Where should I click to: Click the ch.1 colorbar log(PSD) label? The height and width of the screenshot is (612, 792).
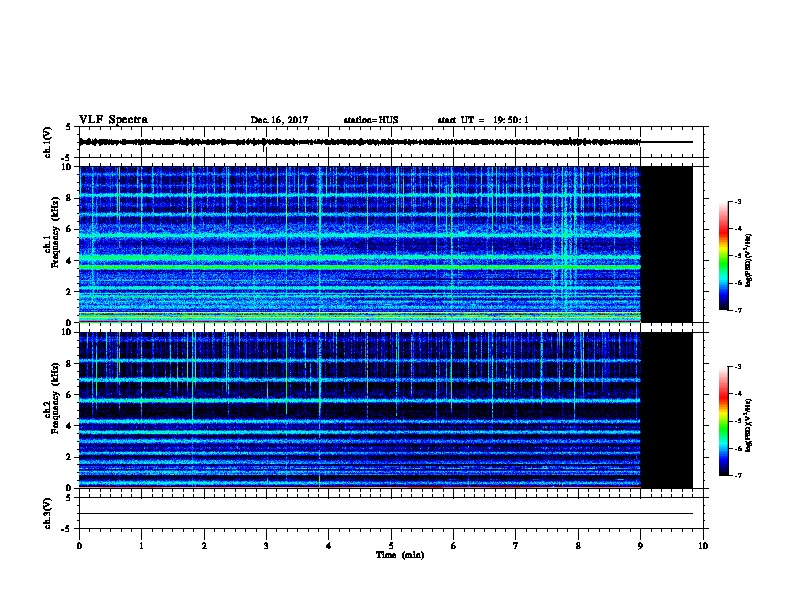748,260
